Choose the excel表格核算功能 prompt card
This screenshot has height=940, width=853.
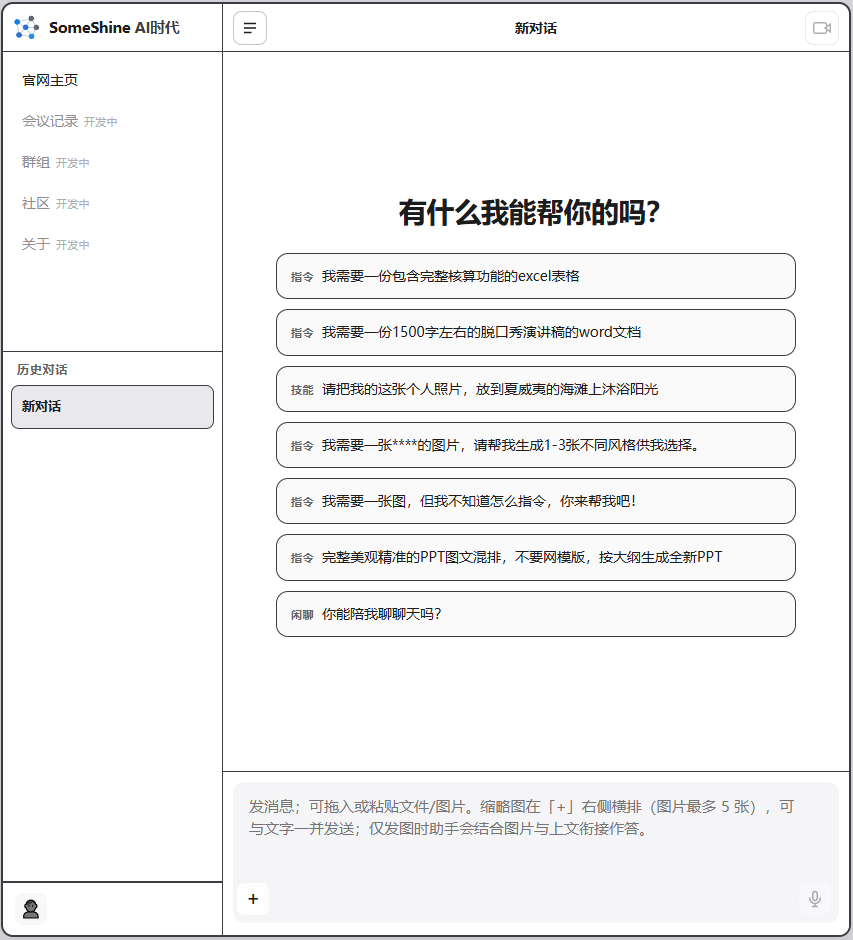pos(535,276)
